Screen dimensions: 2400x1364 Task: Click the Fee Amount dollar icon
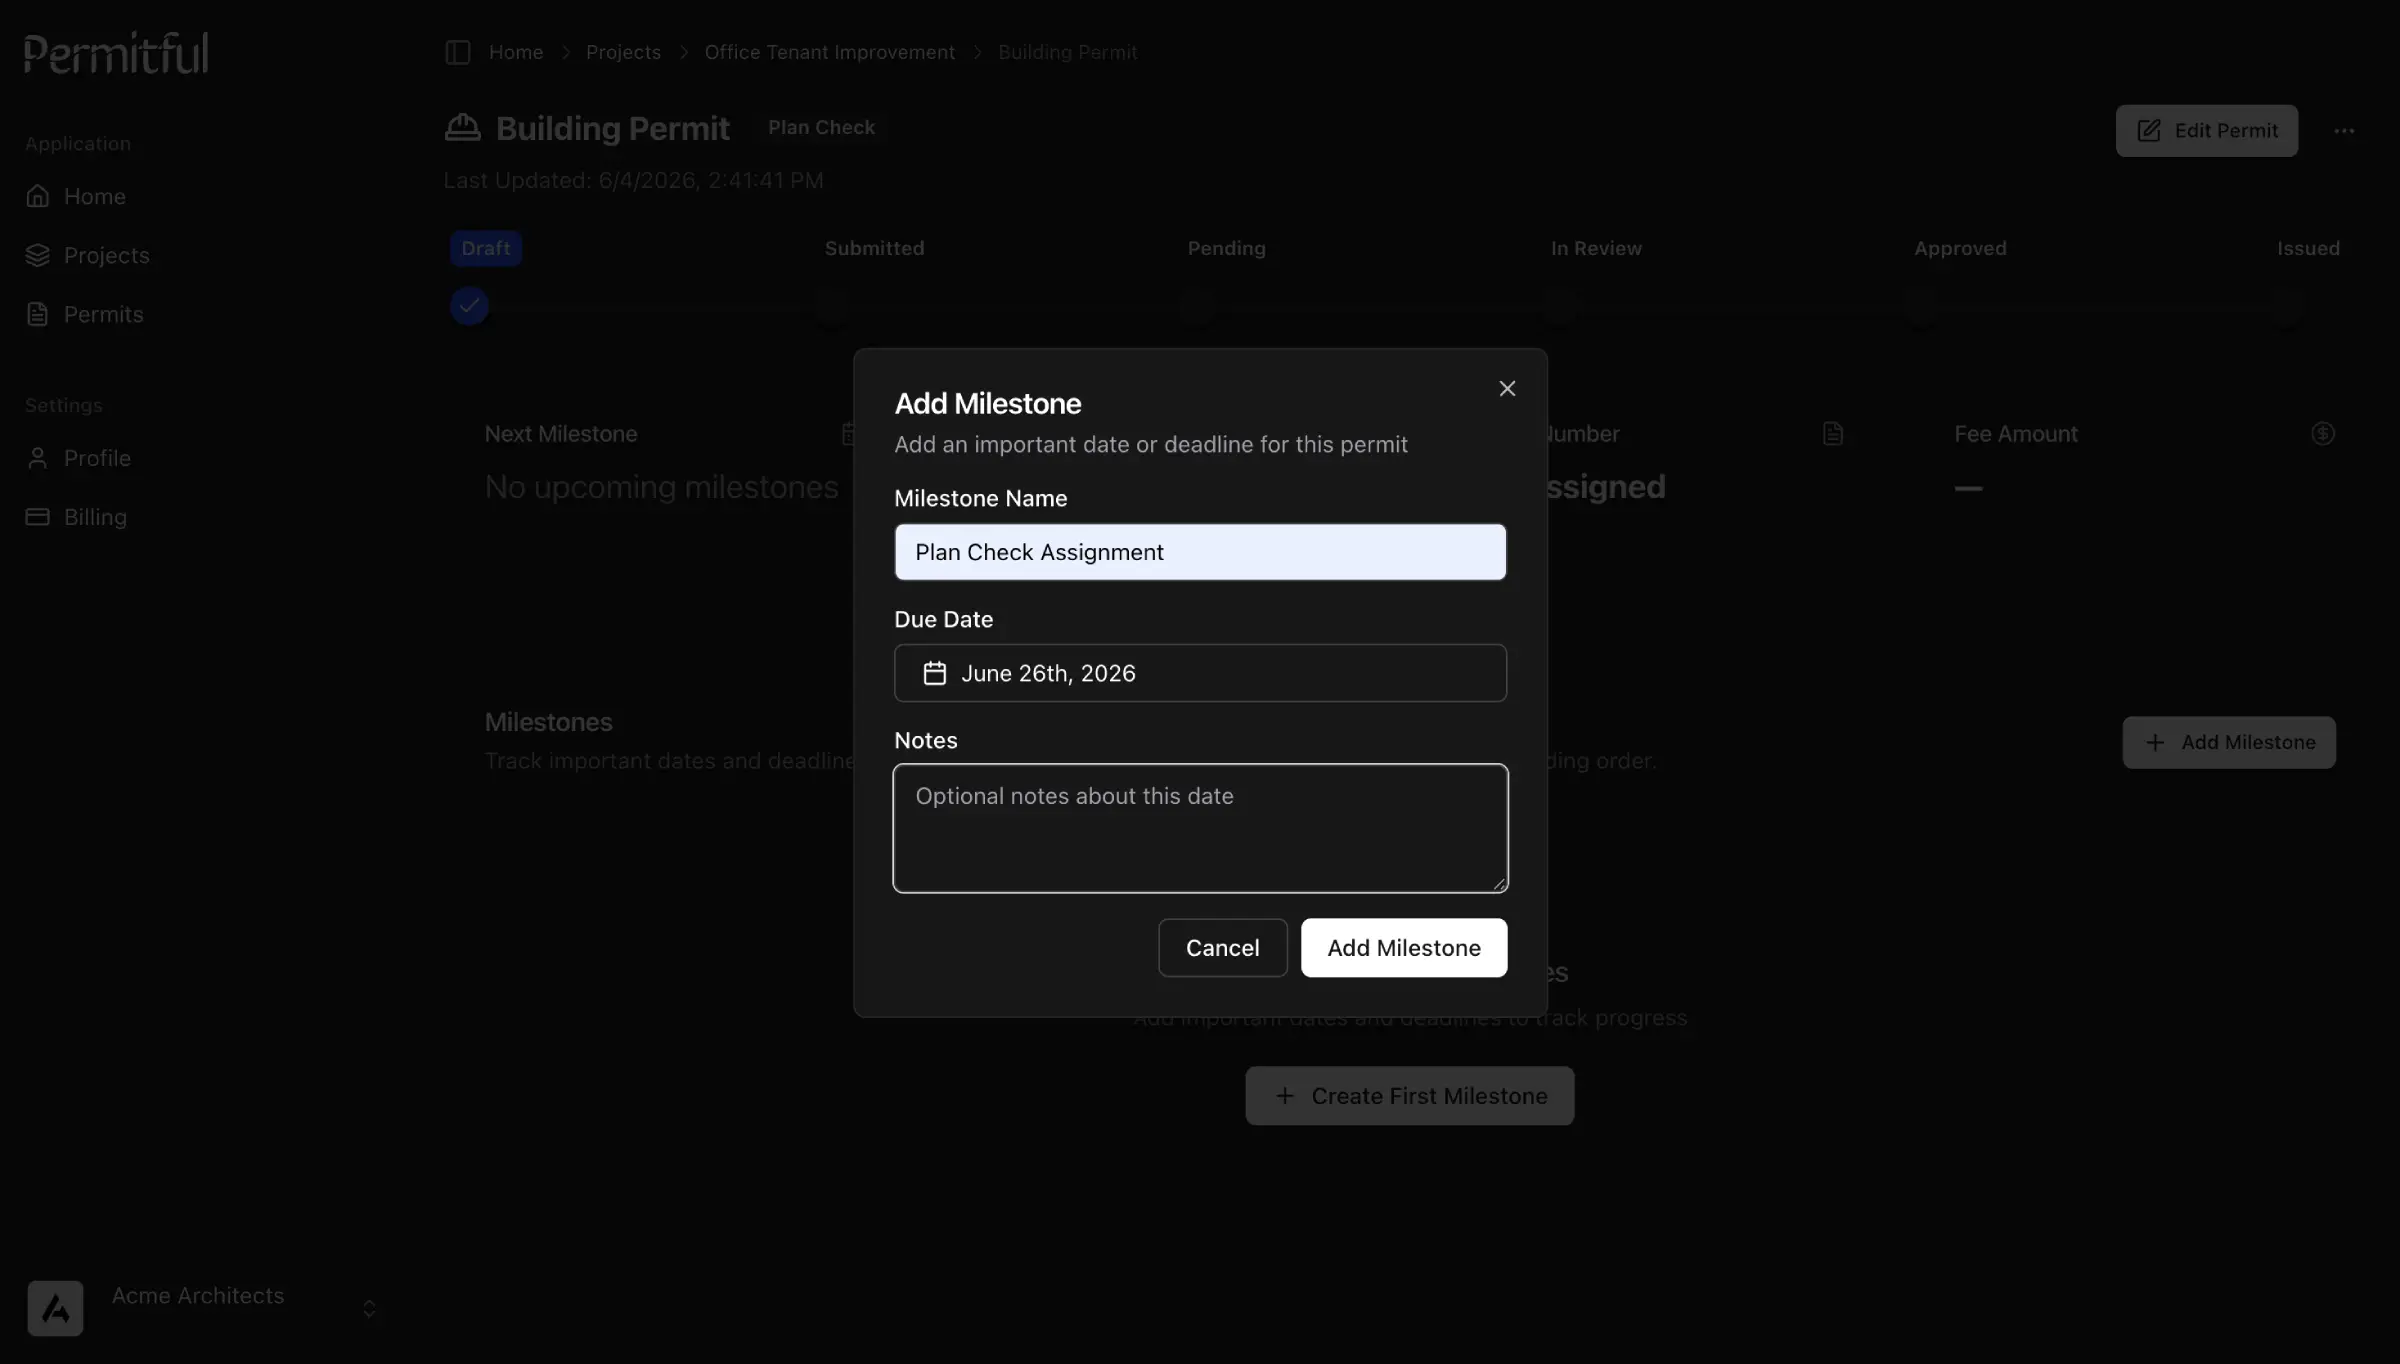tap(2323, 434)
